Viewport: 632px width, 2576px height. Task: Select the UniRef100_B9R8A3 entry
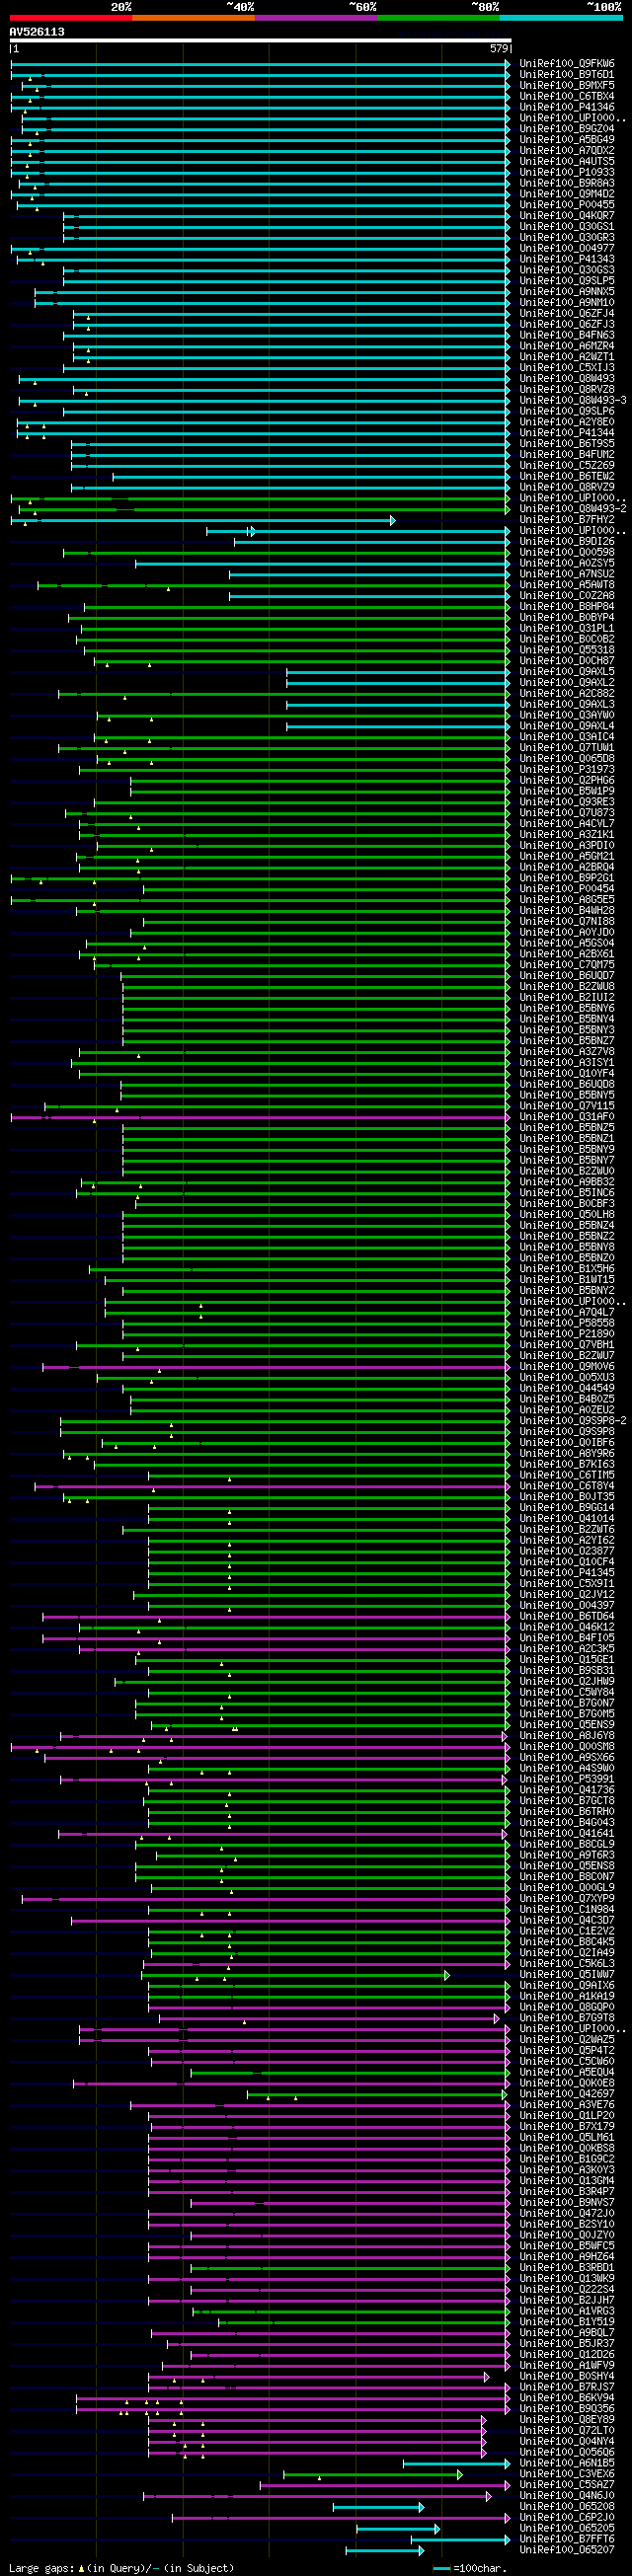pos(567,184)
